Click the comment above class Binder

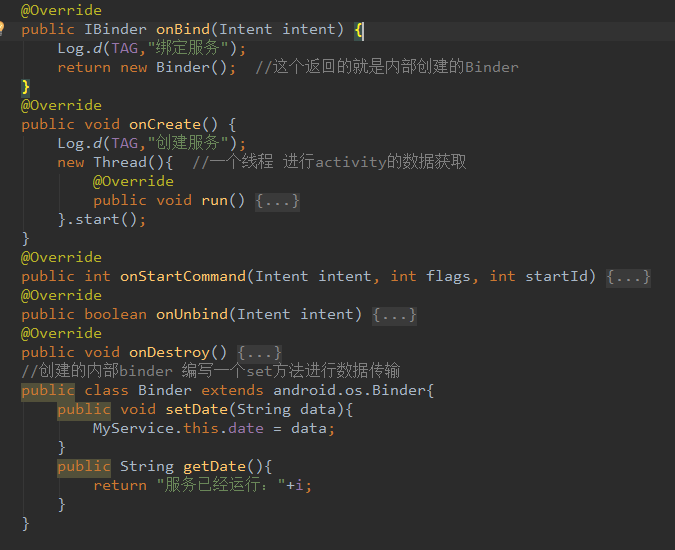pyautogui.click(x=210, y=371)
